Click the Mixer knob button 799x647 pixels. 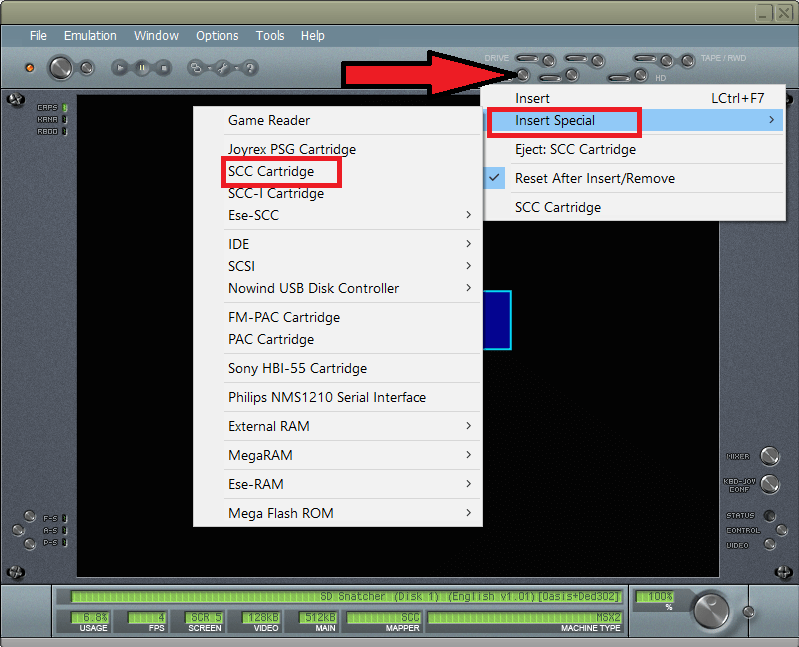tap(769, 457)
